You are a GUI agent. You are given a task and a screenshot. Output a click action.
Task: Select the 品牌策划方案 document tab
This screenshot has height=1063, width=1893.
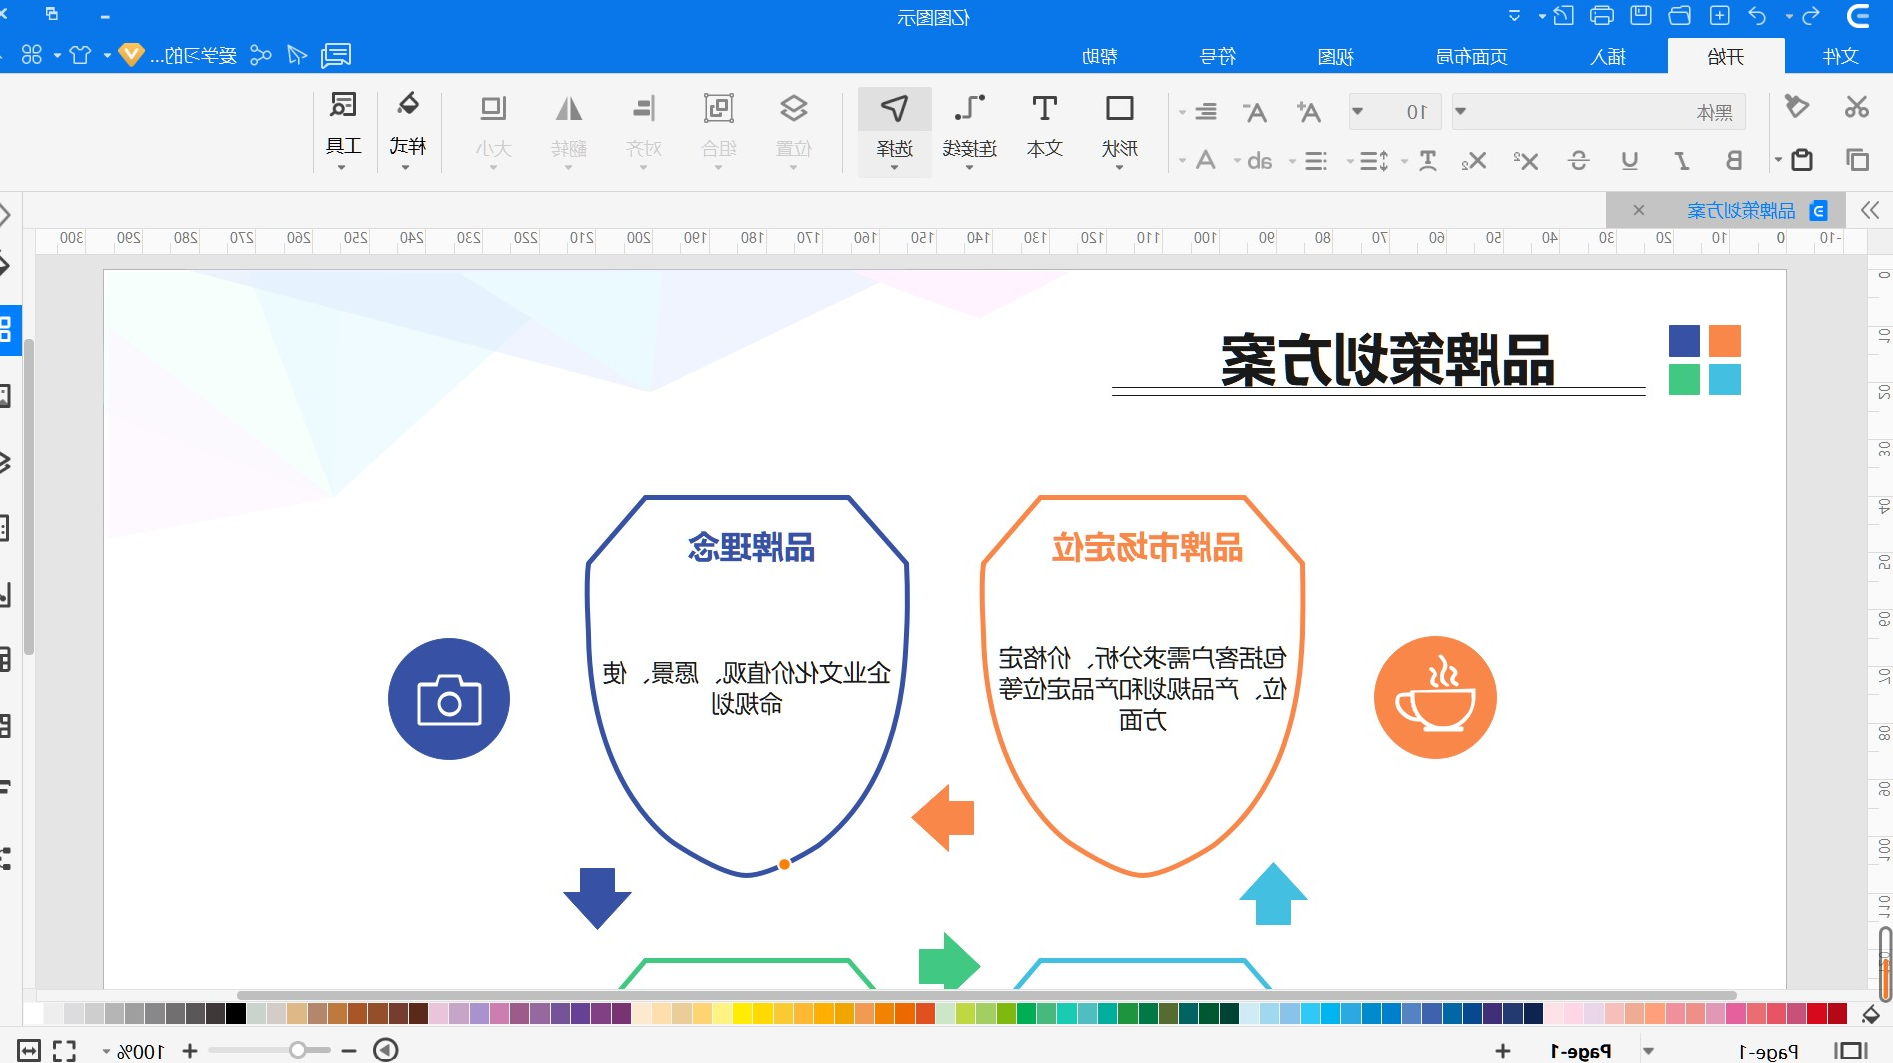tap(1740, 210)
